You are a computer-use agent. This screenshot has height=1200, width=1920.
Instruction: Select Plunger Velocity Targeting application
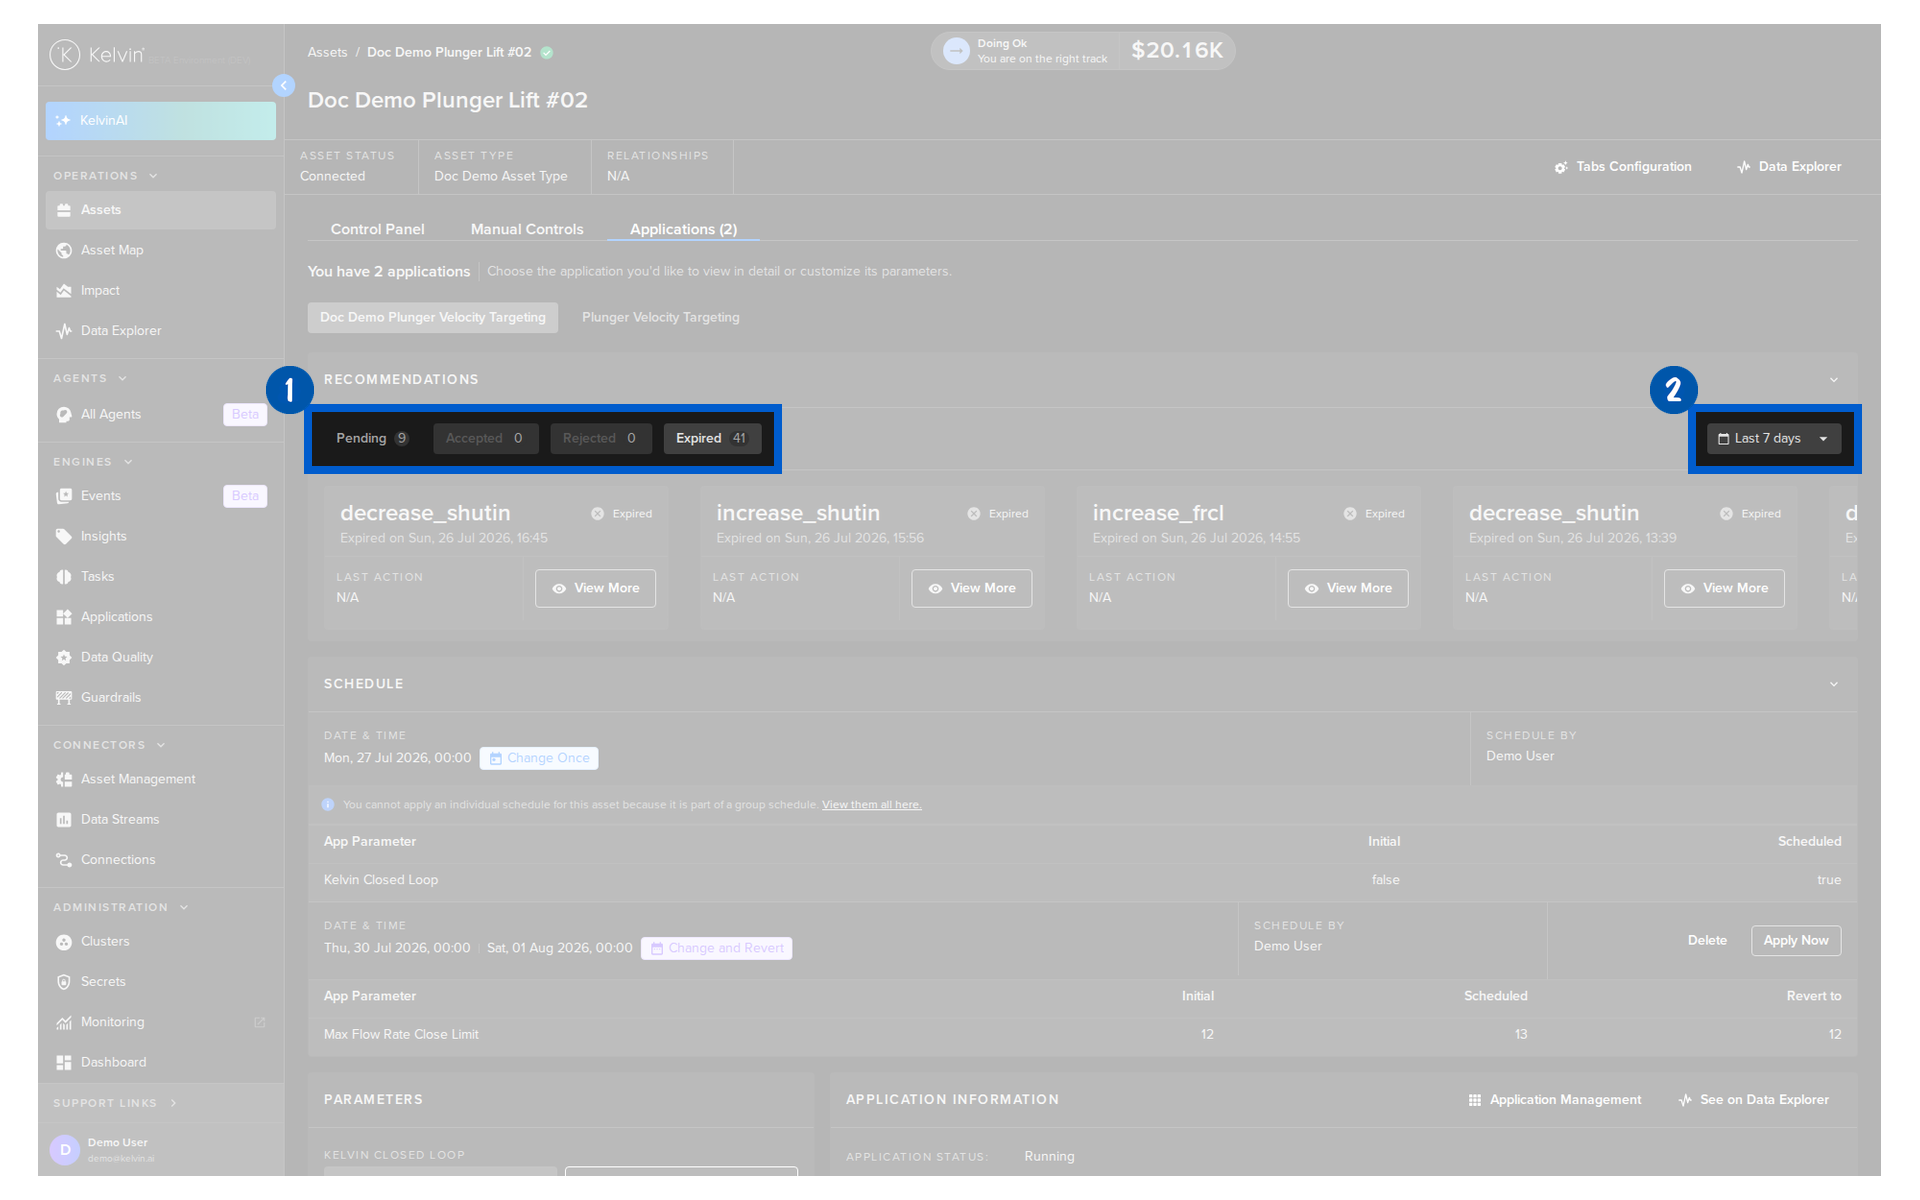pos(661,317)
